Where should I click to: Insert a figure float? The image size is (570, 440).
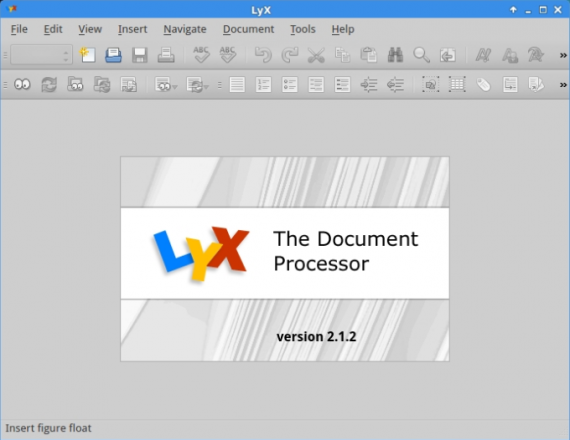[x=430, y=85]
